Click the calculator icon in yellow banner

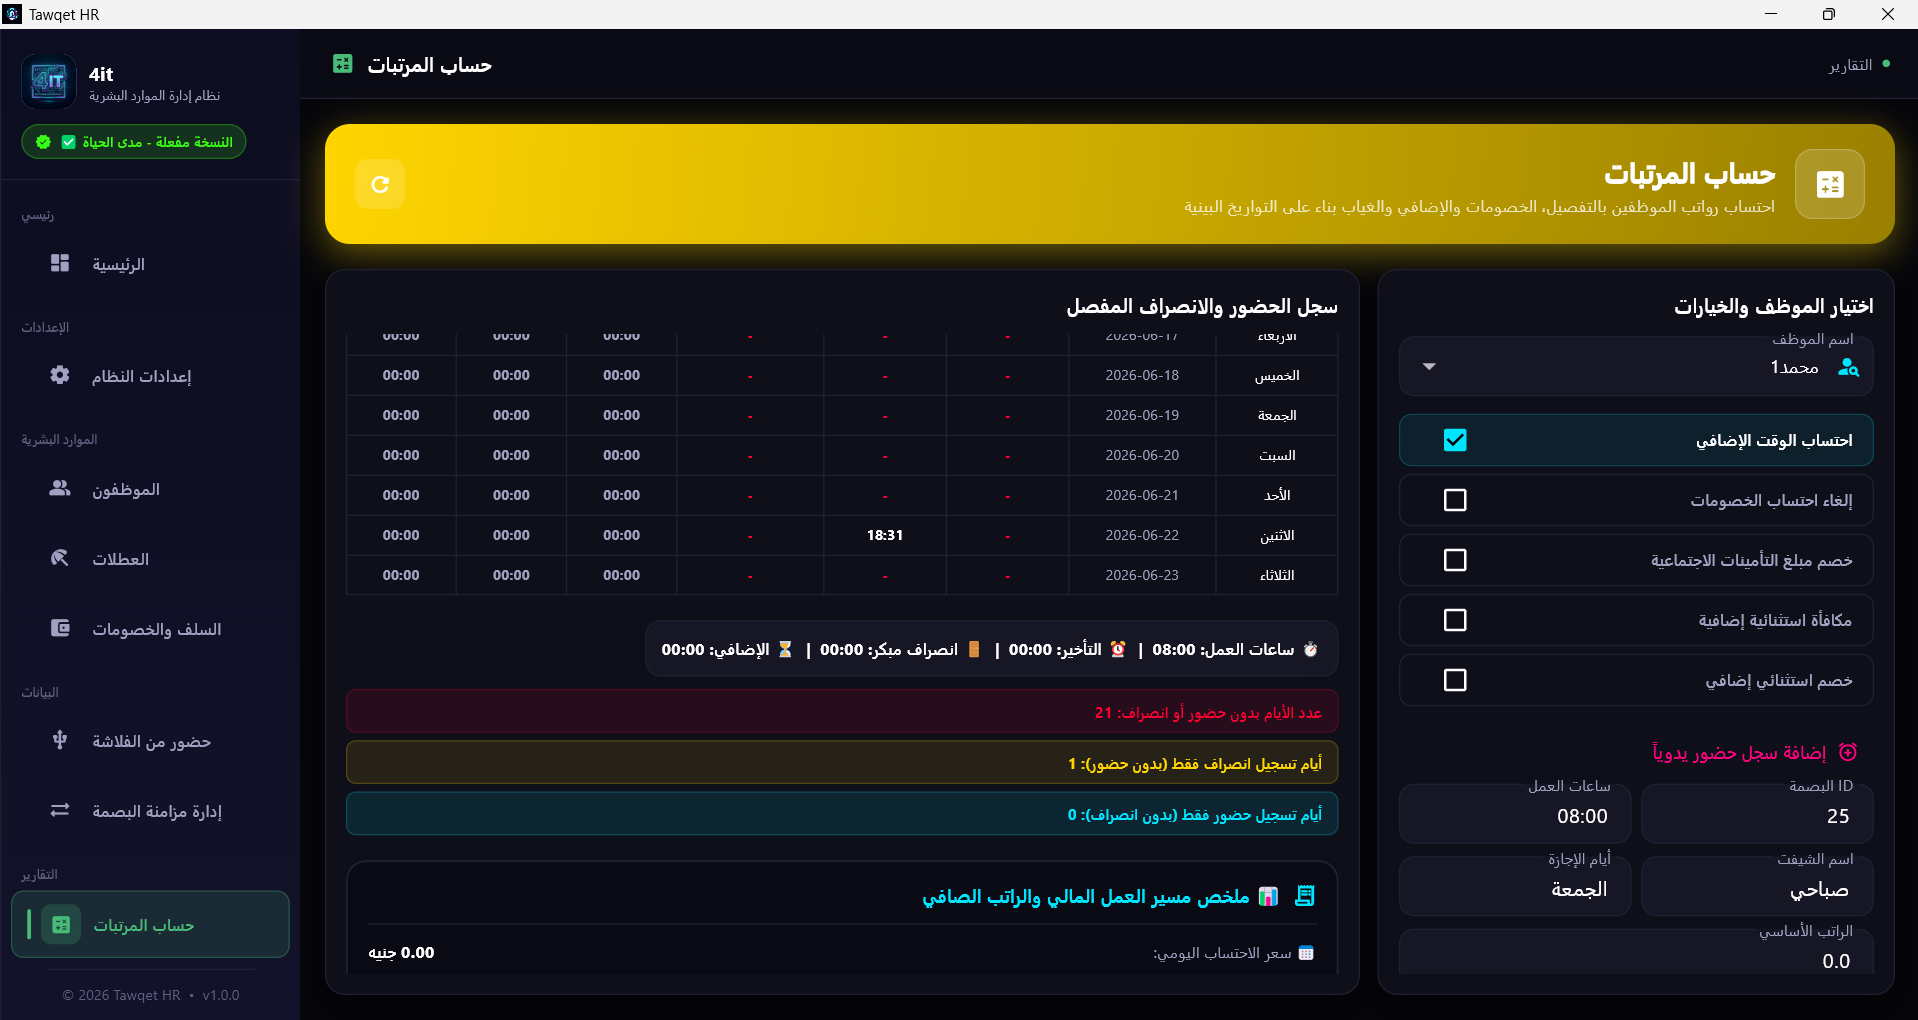point(1829,184)
